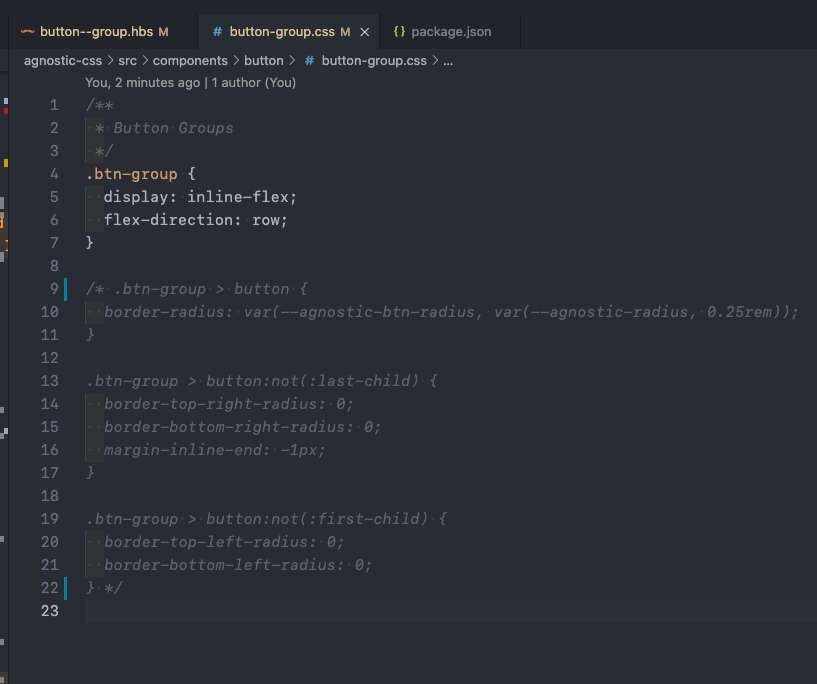Image resolution: width=817 pixels, height=684 pixels.
Task: Click the CSS hash icon in the breadcrumb
Action: point(309,61)
